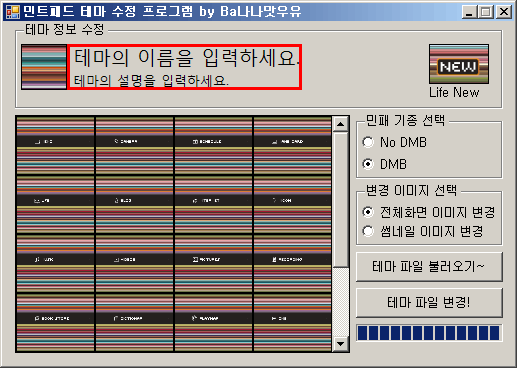This screenshot has height=368, width=517.
Task: Choose 썸네일 이미지 변경 radio option
Action: 423,231
